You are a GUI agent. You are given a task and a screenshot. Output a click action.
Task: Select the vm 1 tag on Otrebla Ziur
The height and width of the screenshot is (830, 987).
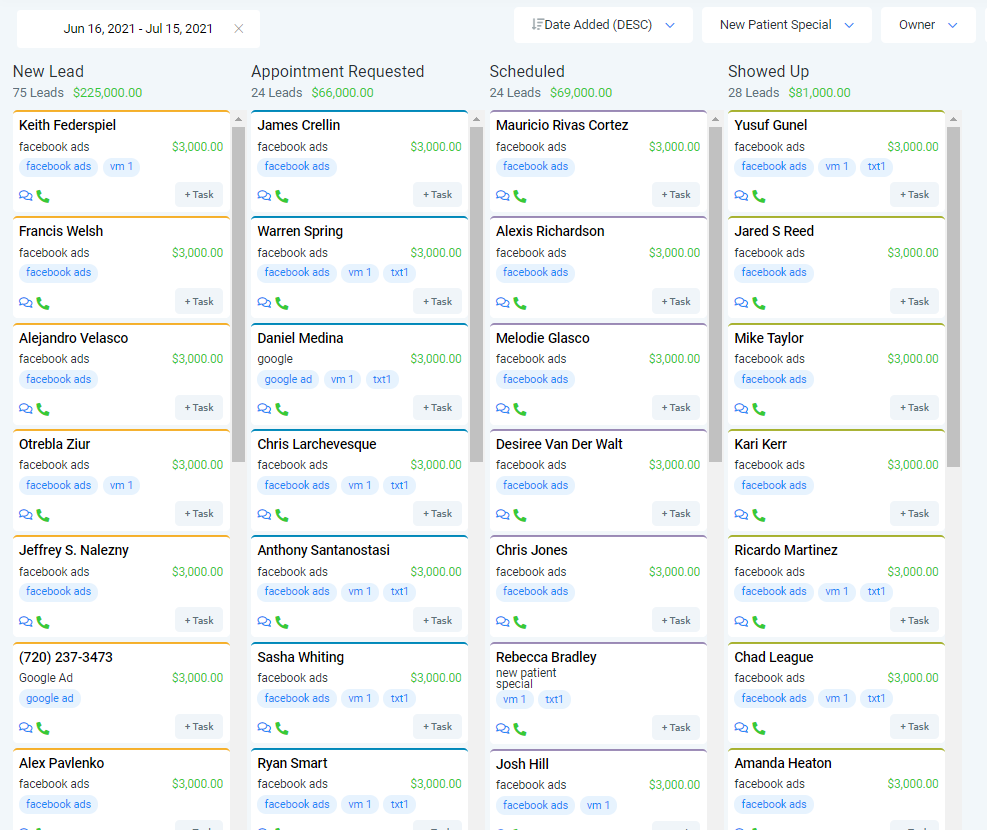coord(121,485)
